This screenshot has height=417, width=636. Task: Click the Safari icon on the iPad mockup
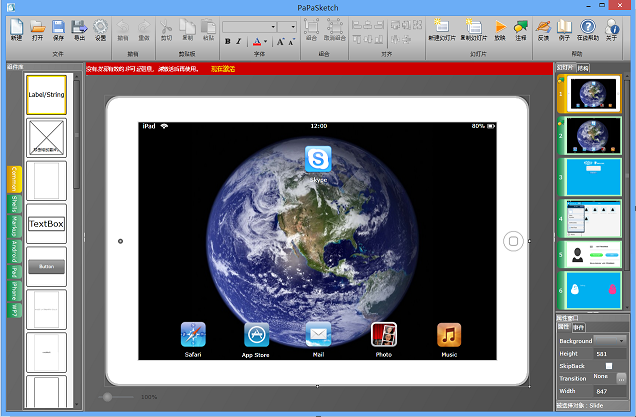click(x=193, y=335)
